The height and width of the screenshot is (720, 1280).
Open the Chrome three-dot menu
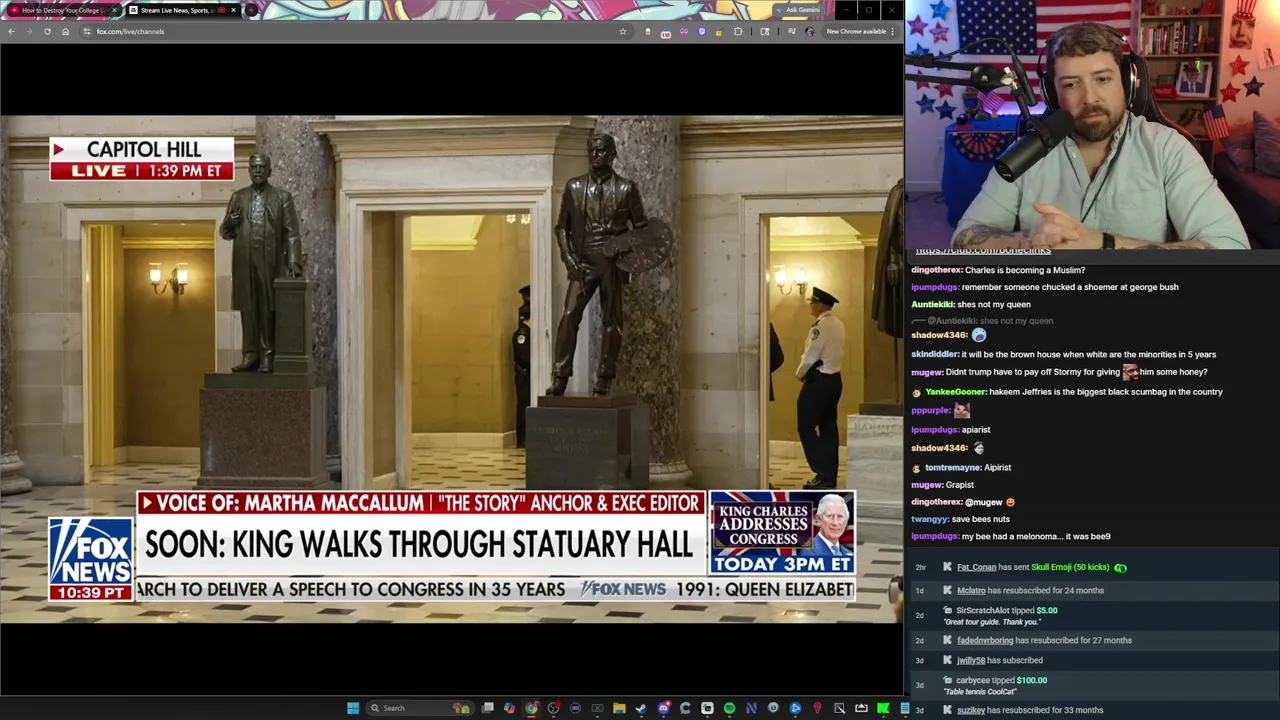point(892,31)
